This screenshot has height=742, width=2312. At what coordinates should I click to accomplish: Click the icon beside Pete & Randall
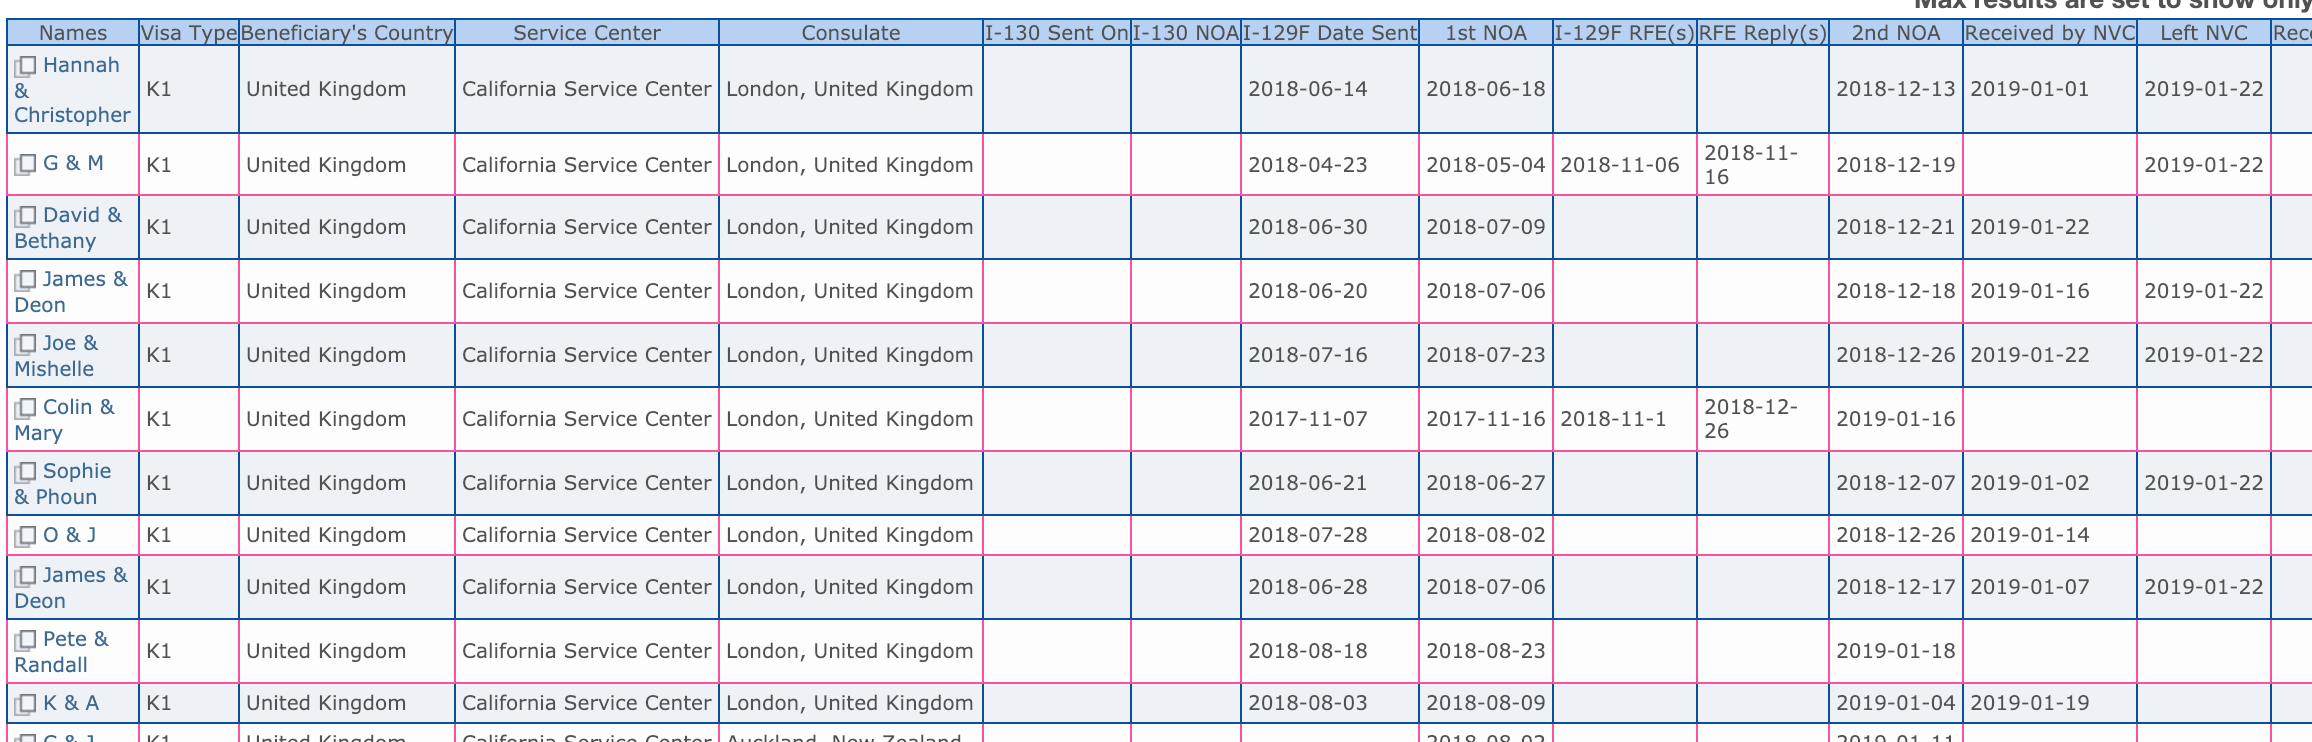[25, 641]
